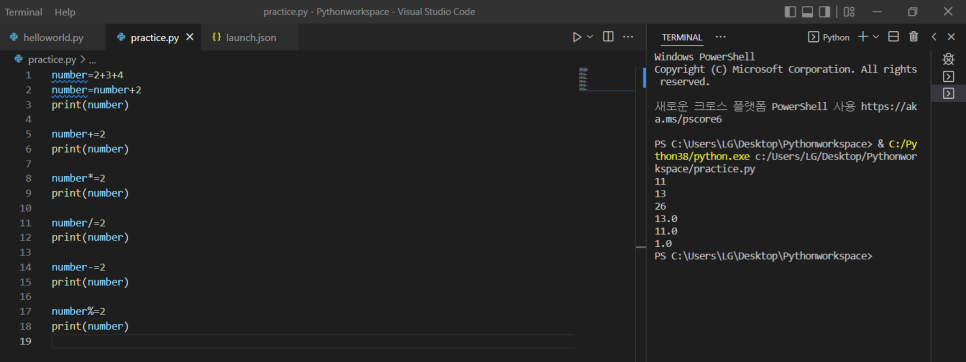Screen dimensions: 966x362
Task: Open the panel's ellipsis views menu next to TERMINAL
Action: pos(721,37)
